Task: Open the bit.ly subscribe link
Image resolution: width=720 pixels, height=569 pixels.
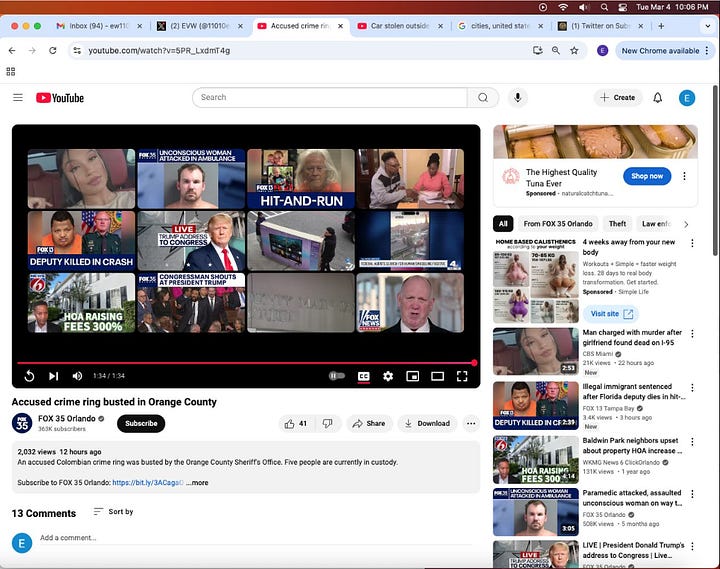Action: [147, 483]
